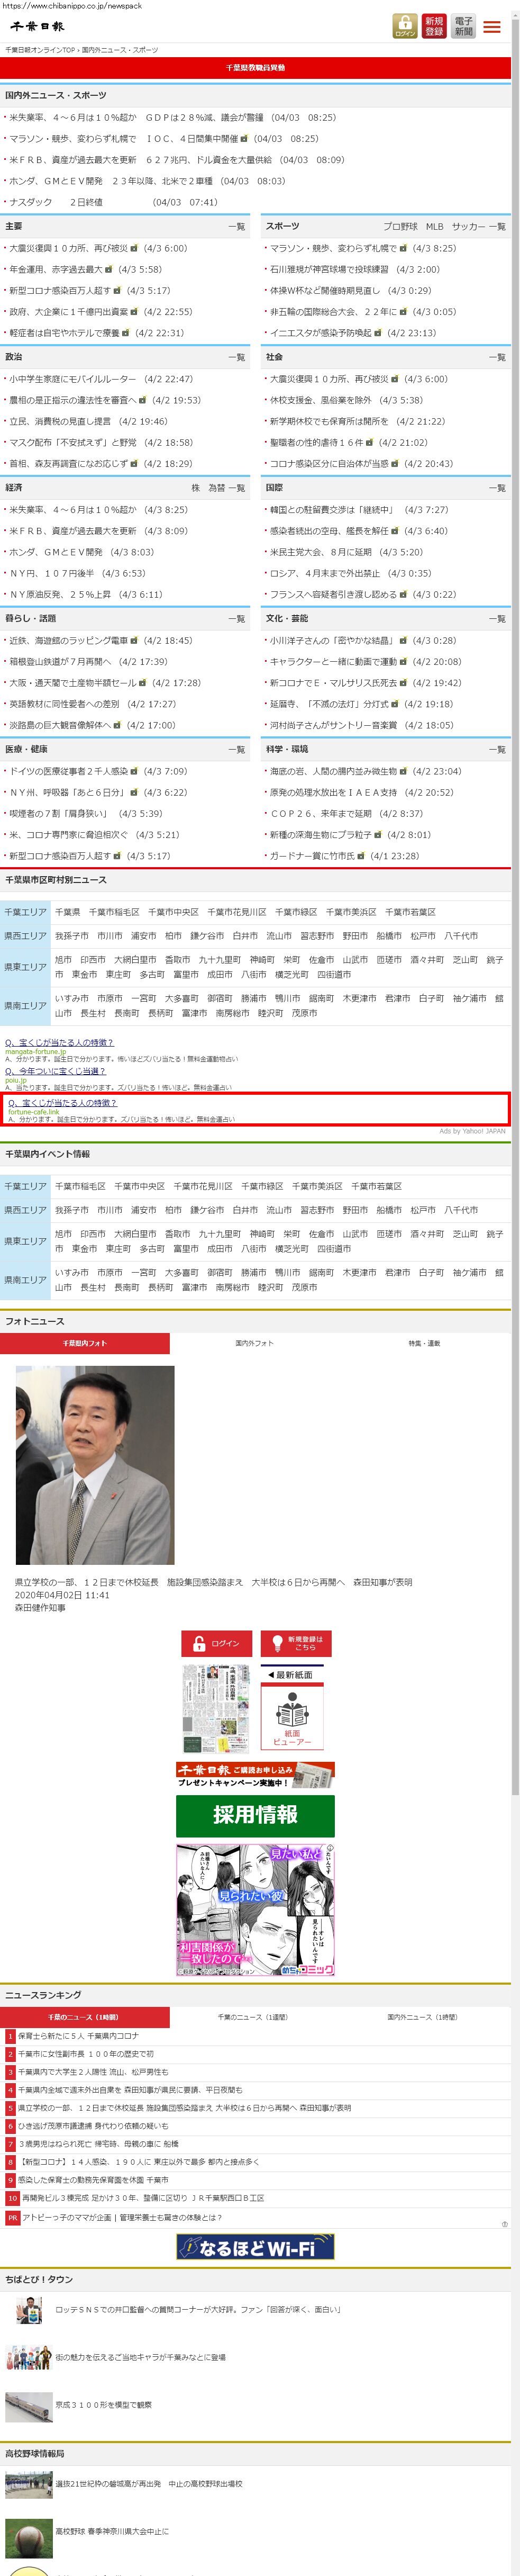Image resolution: width=520 pixels, height=2576 pixels.
Task: Open 石川雅規が神宮球場で投球練習 article
Action: coord(329,270)
